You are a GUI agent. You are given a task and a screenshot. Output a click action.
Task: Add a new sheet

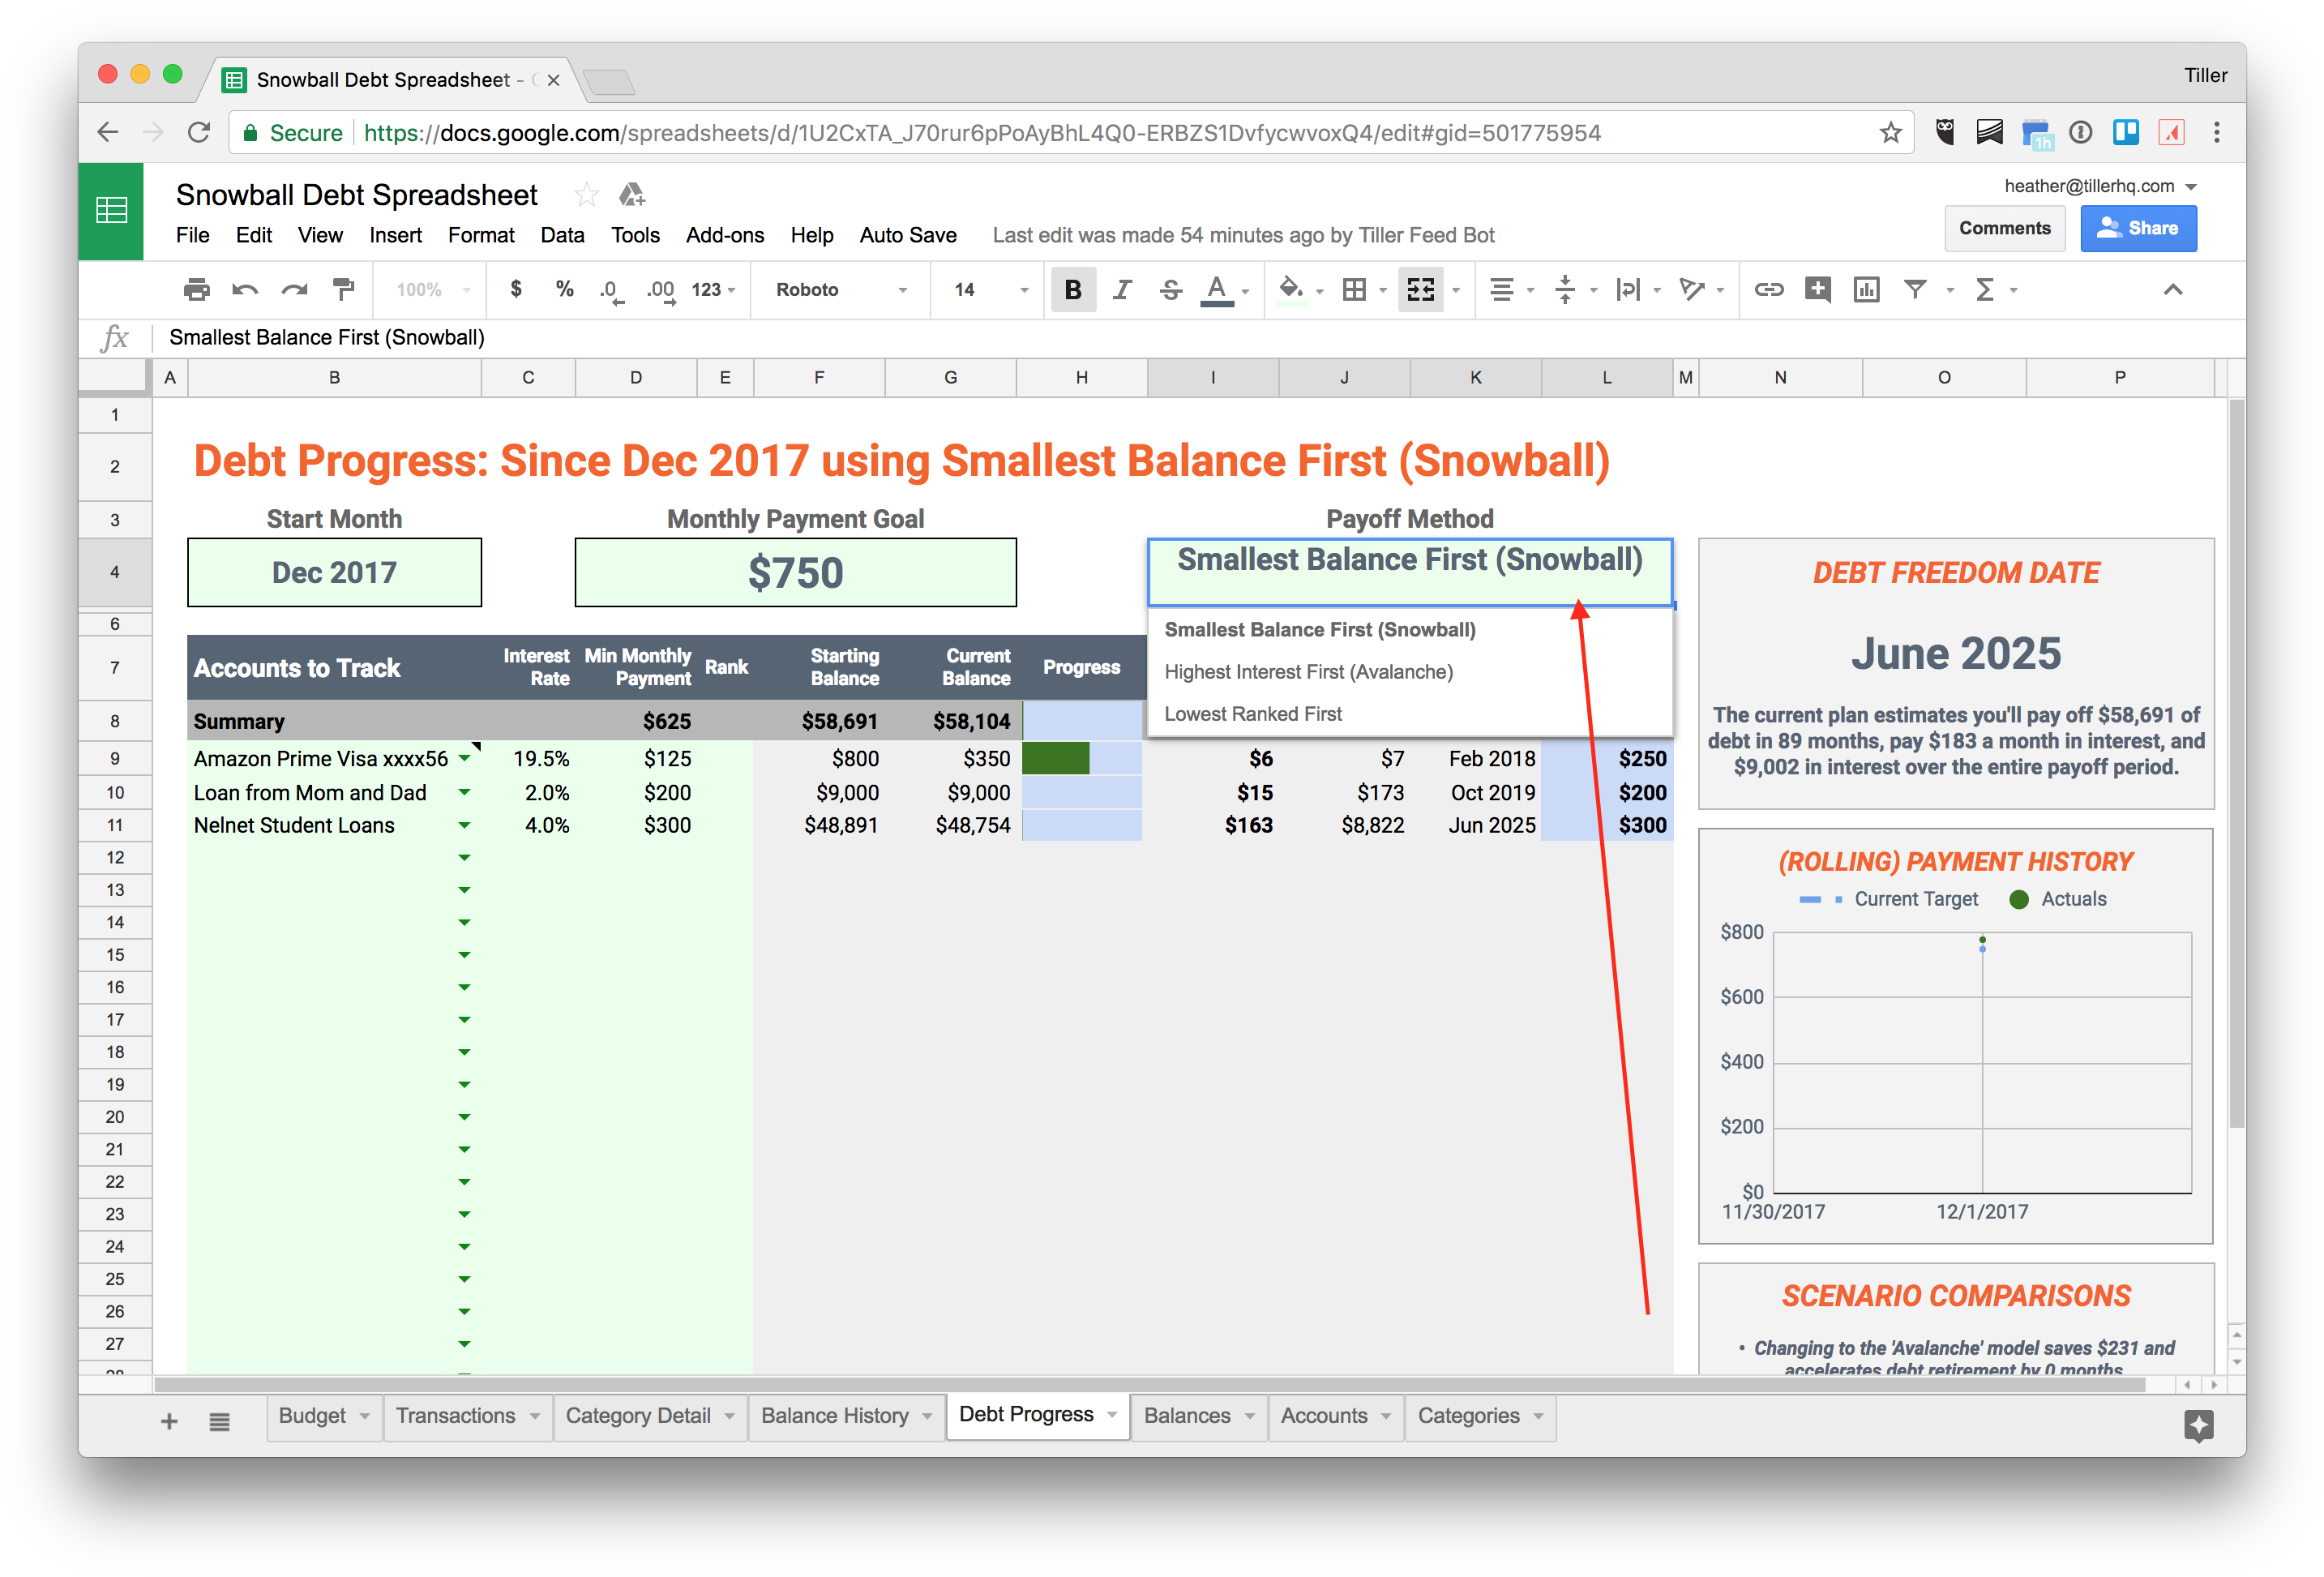tap(169, 1421)
